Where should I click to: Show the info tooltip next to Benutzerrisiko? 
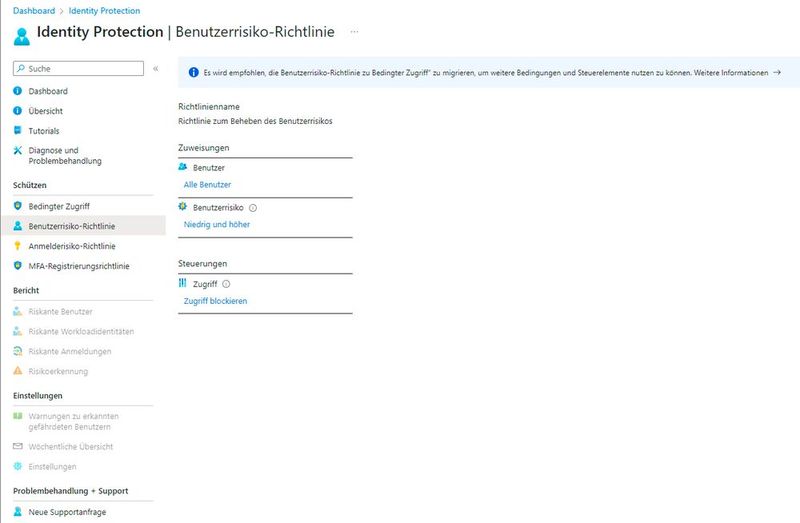click(x=253, y=208)
